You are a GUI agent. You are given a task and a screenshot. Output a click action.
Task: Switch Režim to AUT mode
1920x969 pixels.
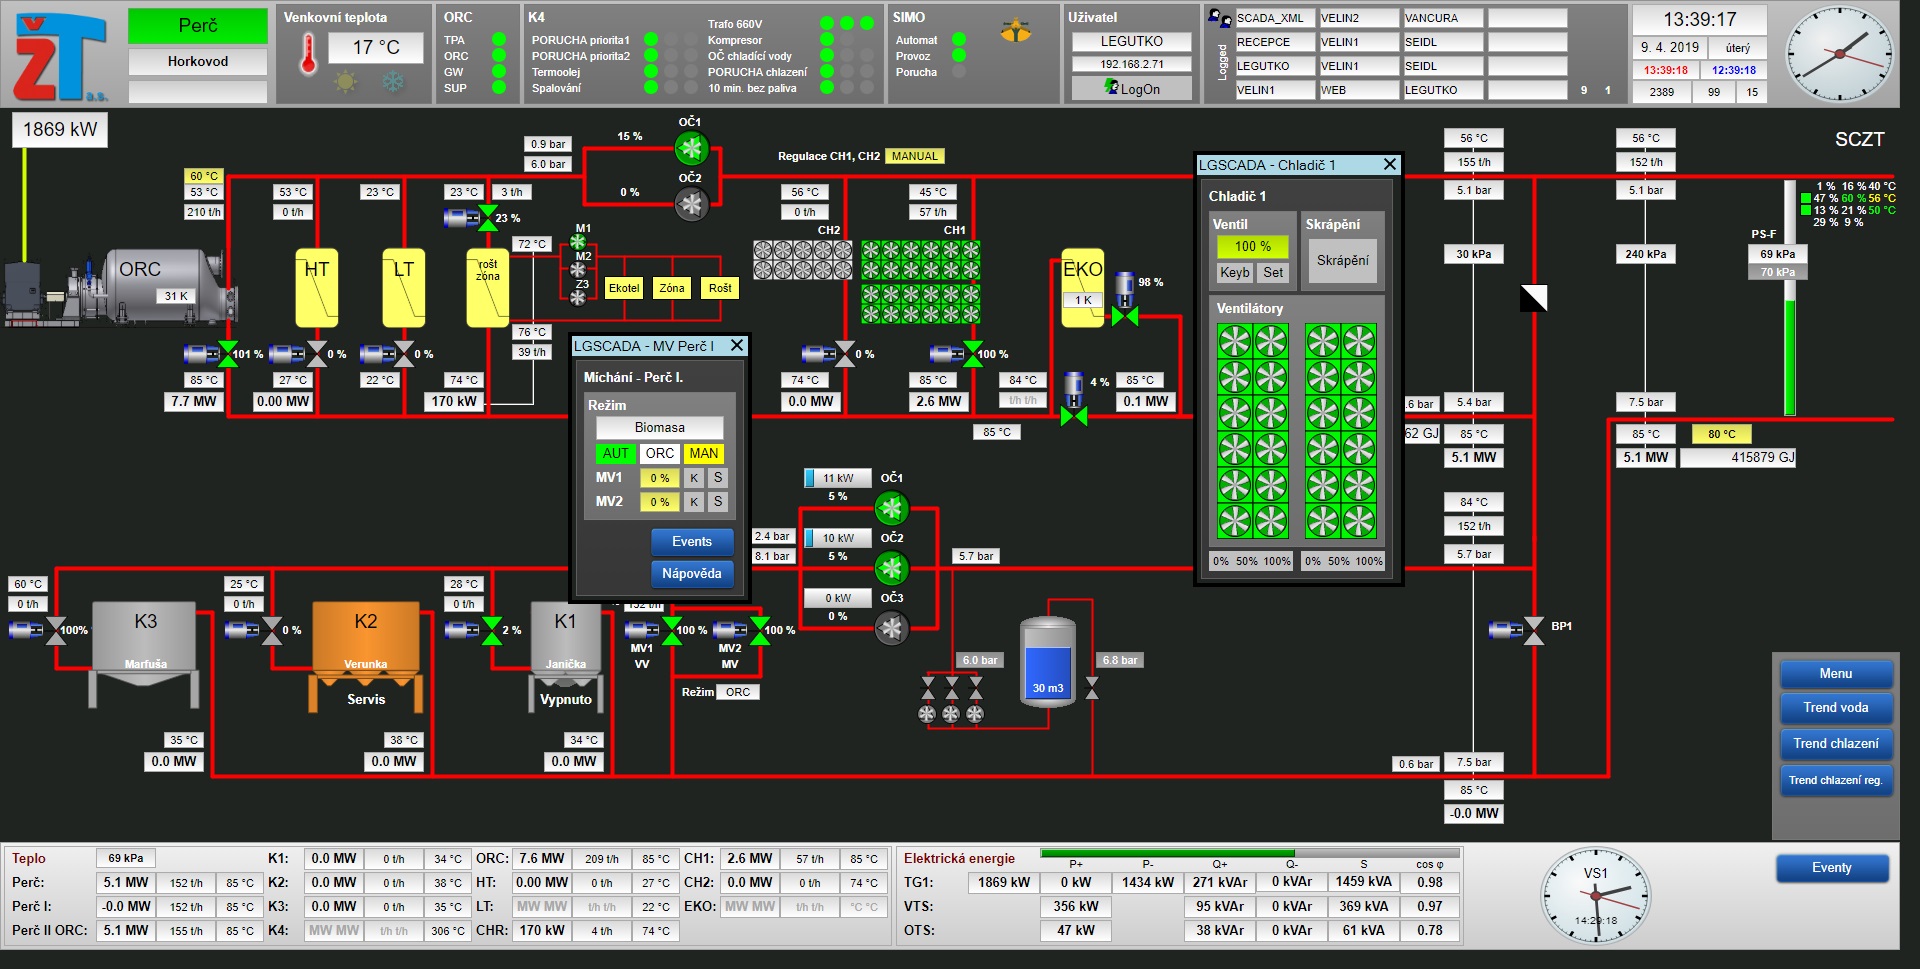point(616,453)
